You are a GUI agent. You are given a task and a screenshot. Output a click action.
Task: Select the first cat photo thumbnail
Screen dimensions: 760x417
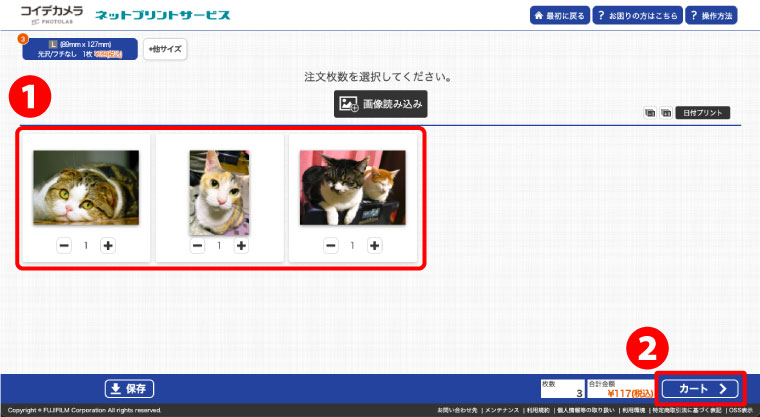coord(86,187)
